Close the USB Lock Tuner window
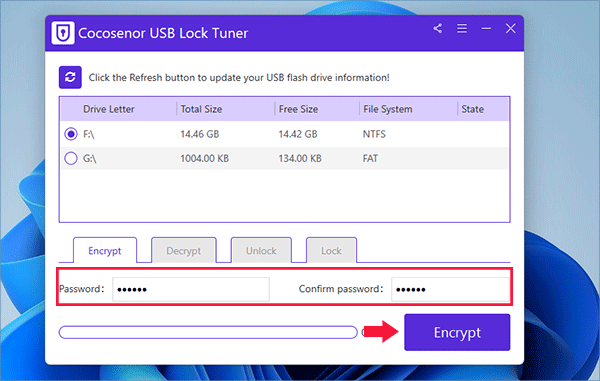The height and width of the screenshot is (381, 600). (510, 28)
